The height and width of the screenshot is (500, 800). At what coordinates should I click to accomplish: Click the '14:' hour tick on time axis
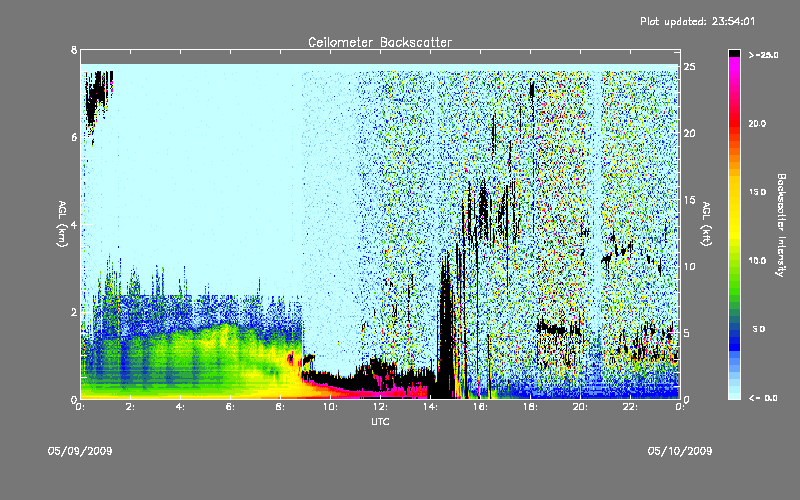(x=430, y=407)
